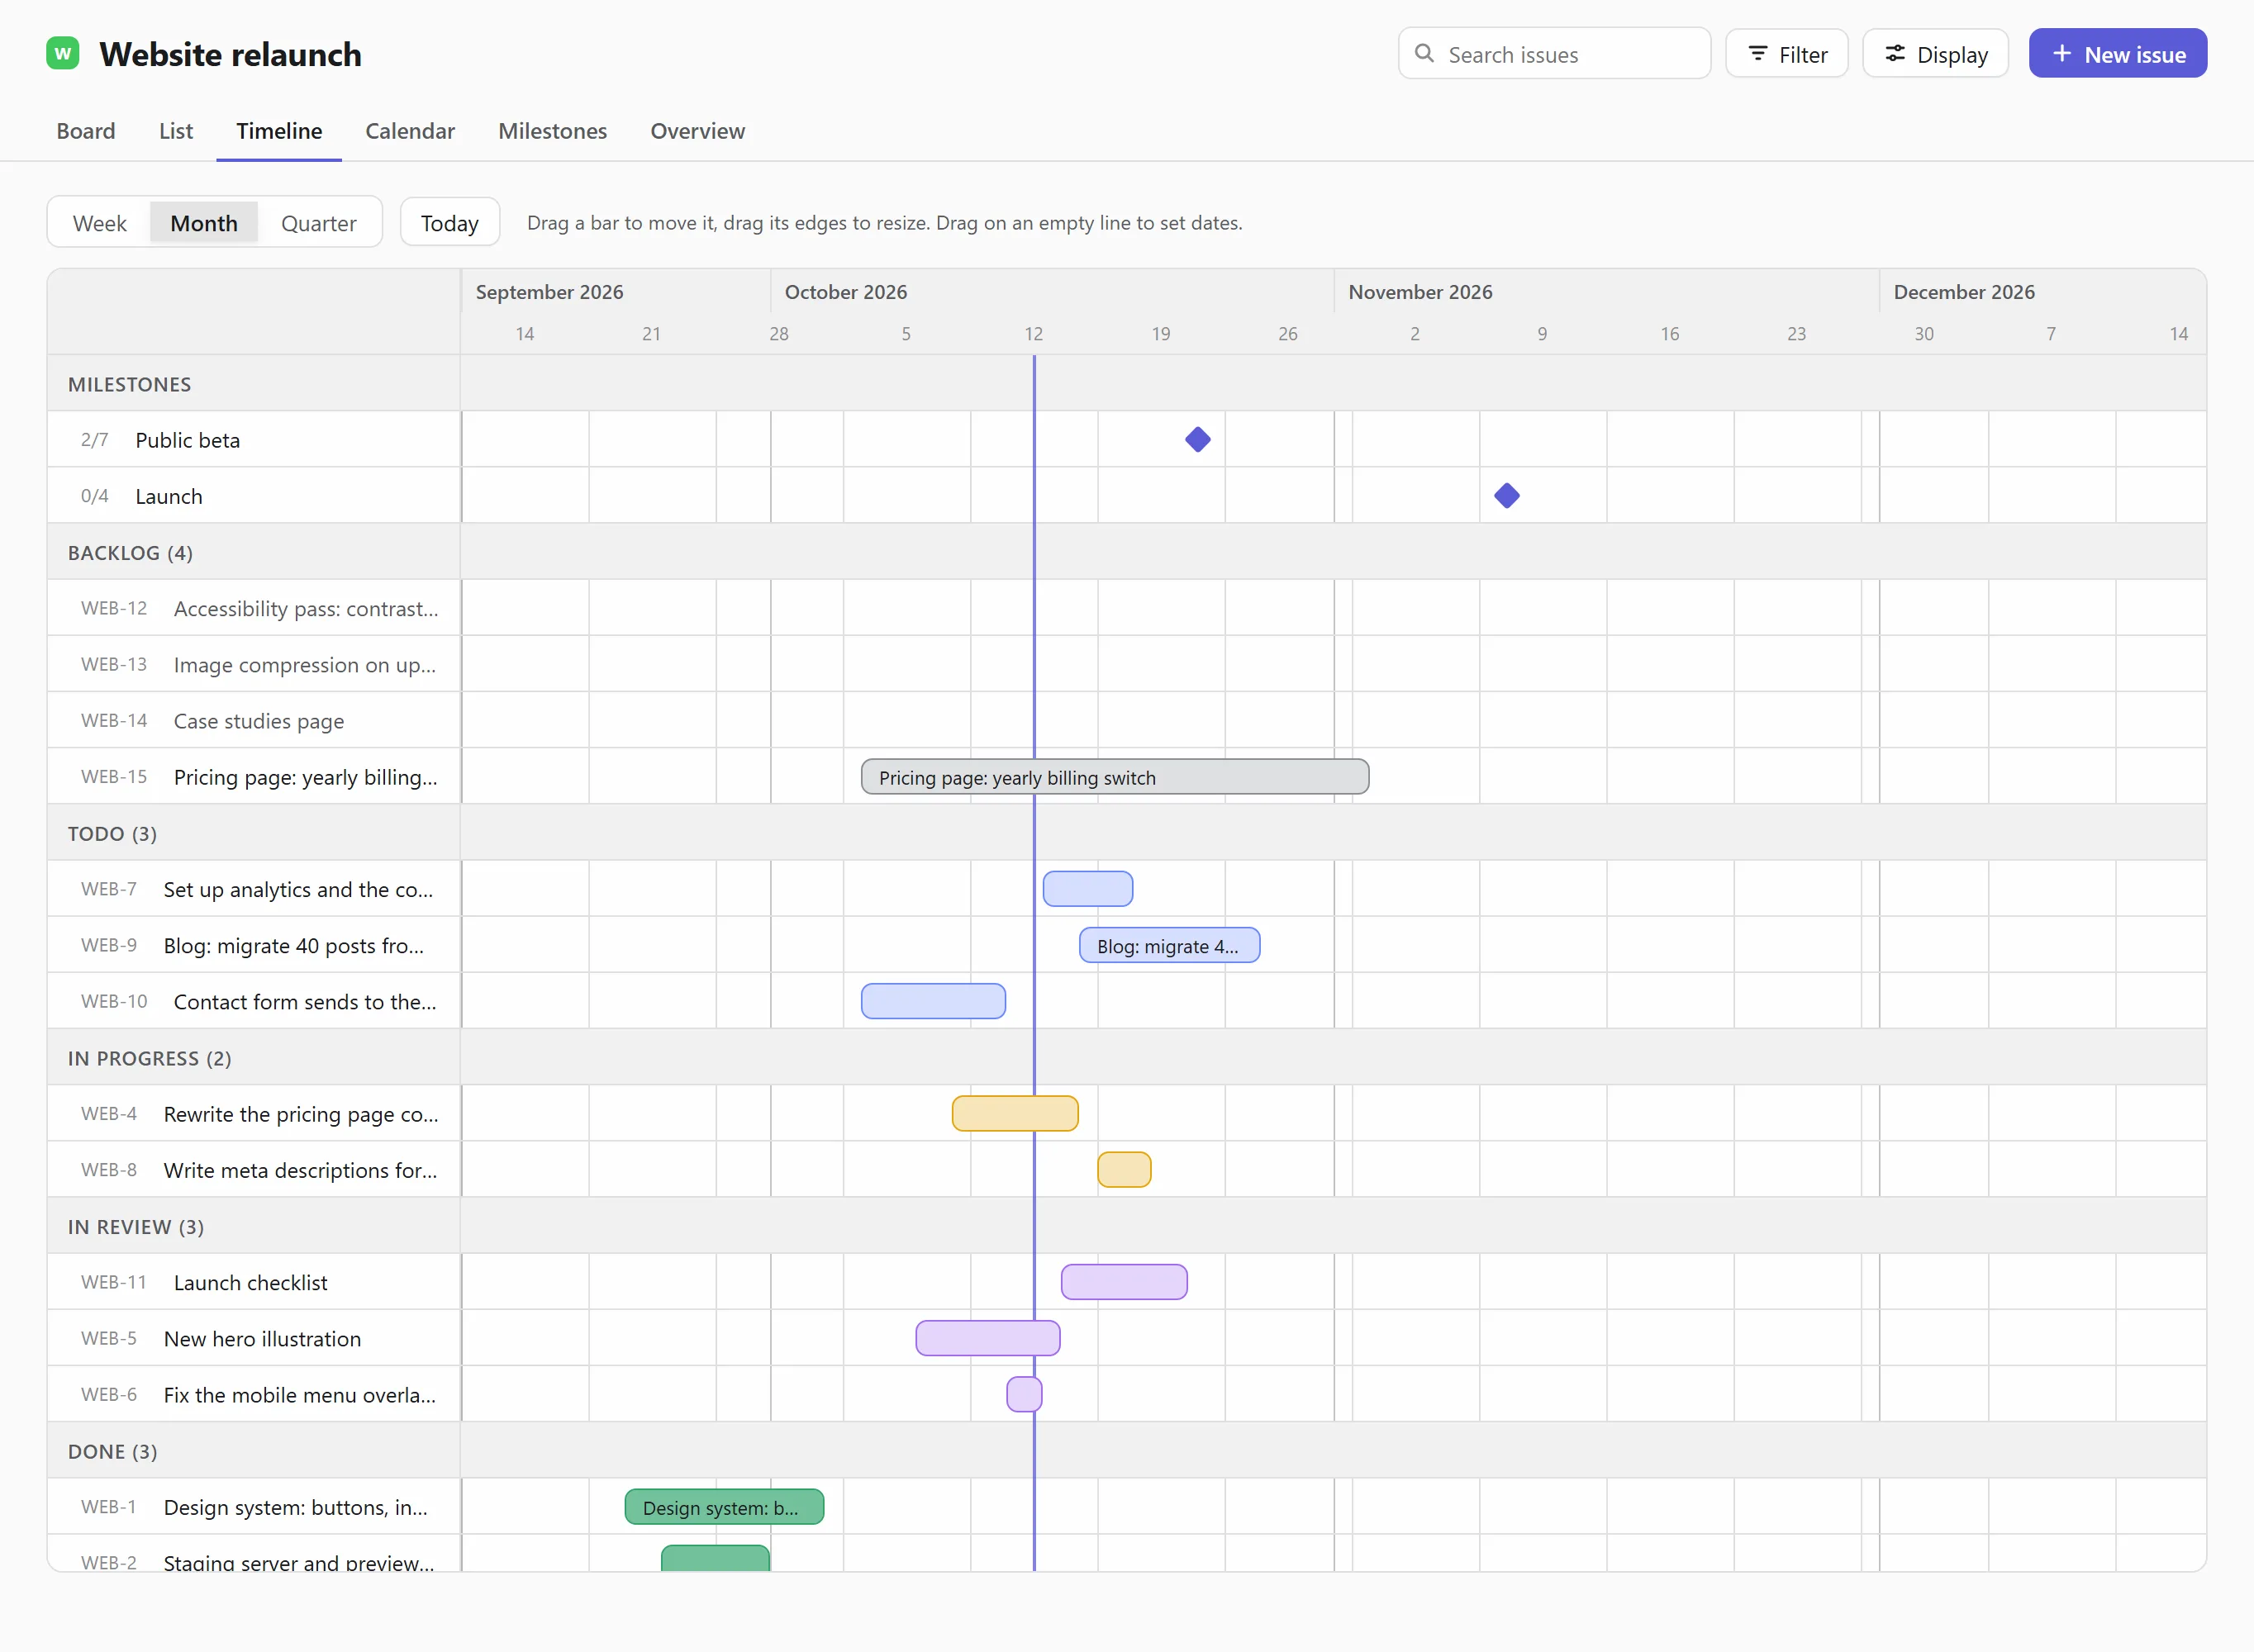Select the orange WEB-8 meta descriptions bar
Screen dimensions: 2254x1652
coord(1124,1169)
